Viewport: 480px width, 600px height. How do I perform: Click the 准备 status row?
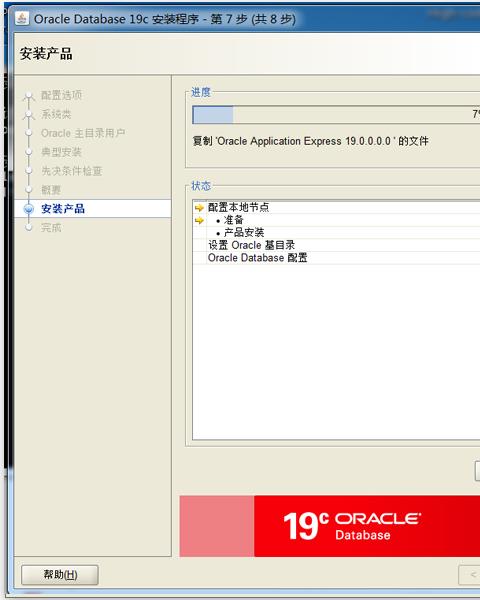click(336, 220)
